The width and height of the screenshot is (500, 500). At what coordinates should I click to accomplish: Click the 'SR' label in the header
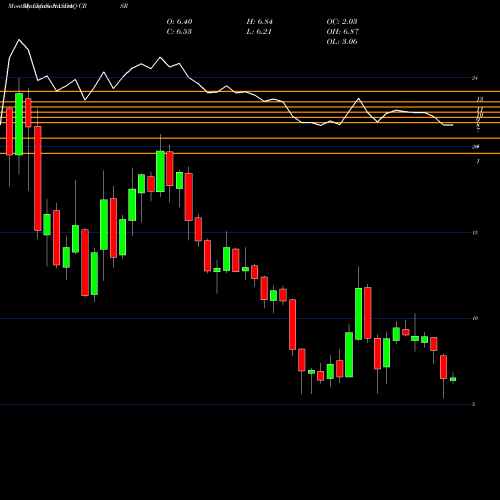pos(124,6)
